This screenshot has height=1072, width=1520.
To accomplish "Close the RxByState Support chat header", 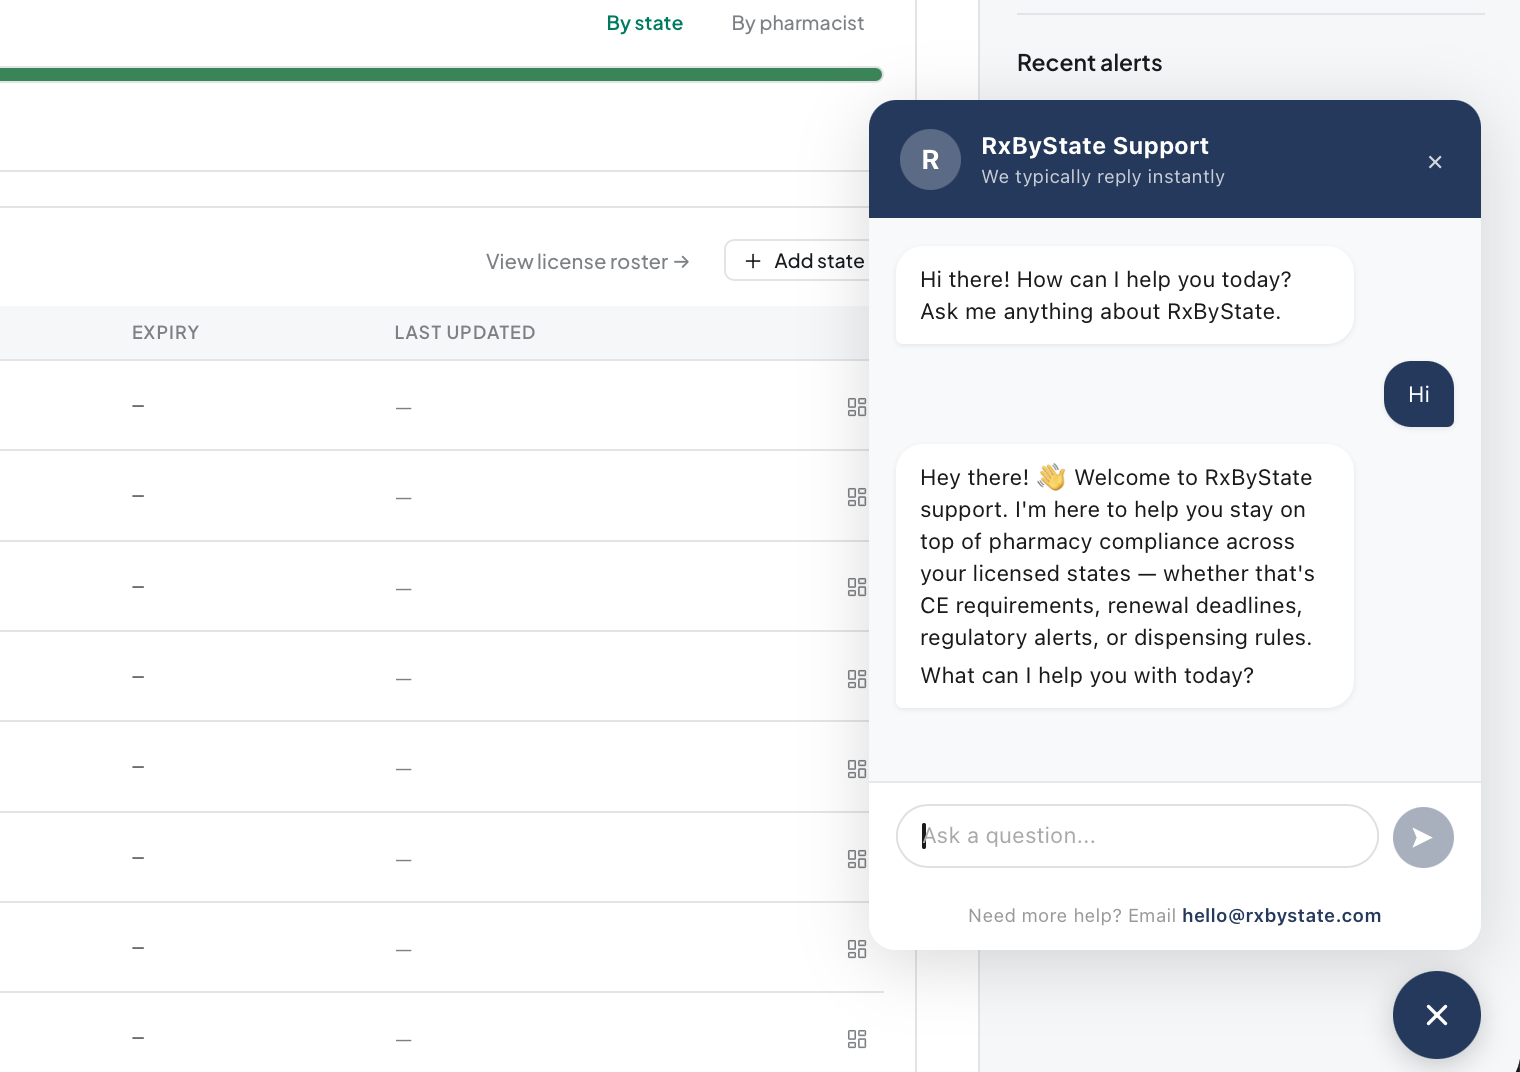I will (x=1435, y=162).
